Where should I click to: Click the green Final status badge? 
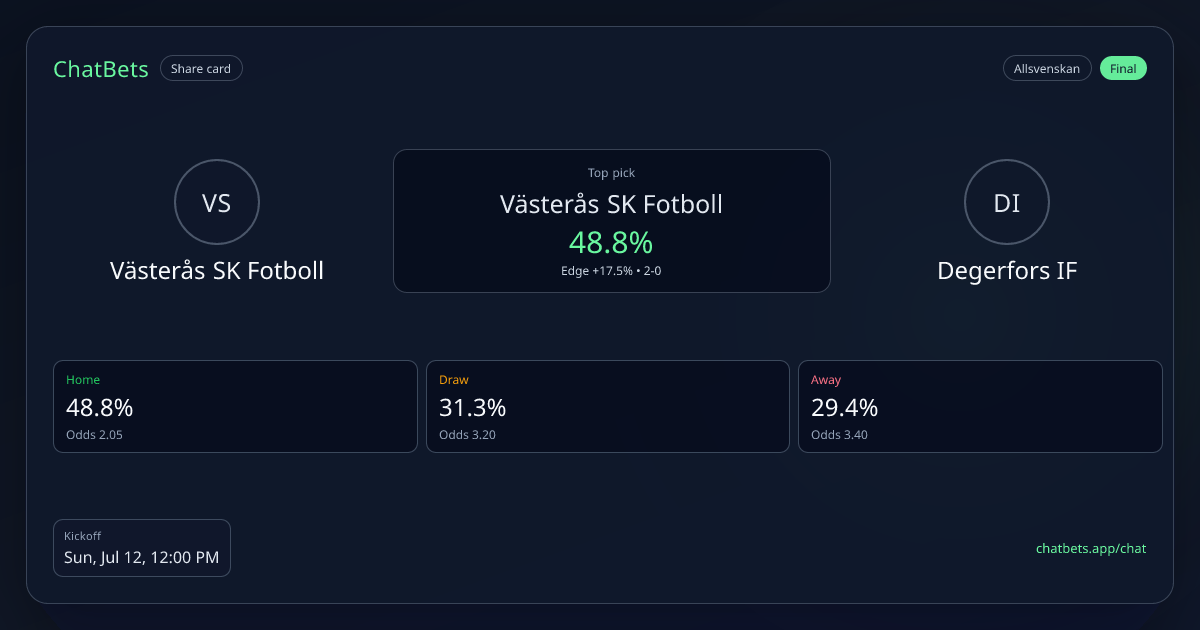(x=1123, y=69)
